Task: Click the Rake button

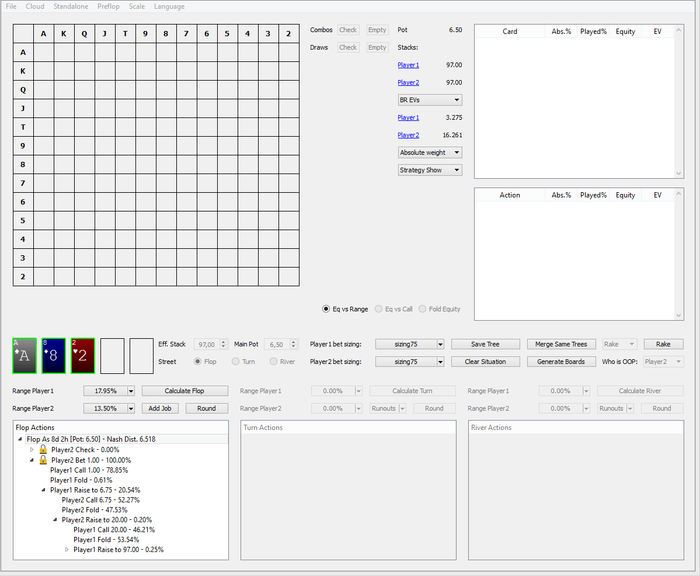Action: pos(663,344)
